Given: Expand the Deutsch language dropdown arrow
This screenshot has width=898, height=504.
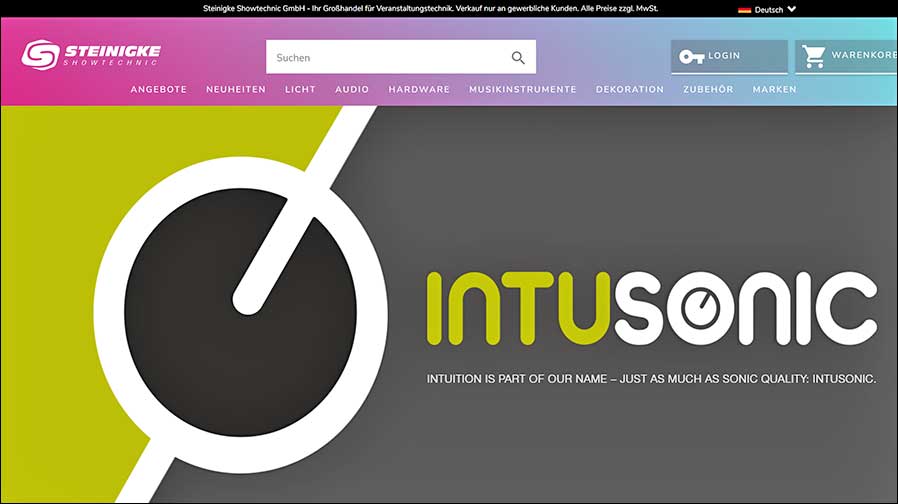Looking at the screenshot, I should 791,9.
